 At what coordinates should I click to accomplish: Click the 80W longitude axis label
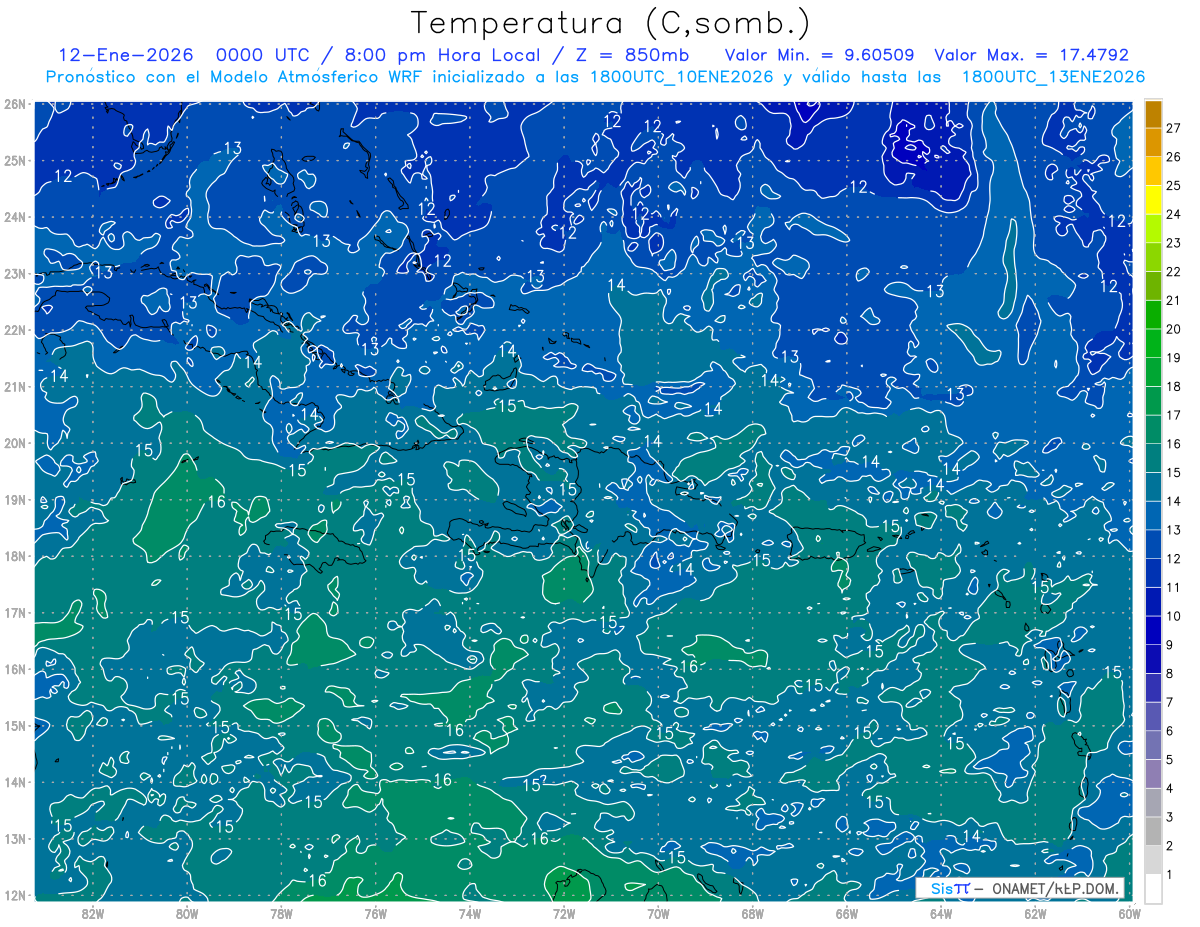tap(187, 914)
